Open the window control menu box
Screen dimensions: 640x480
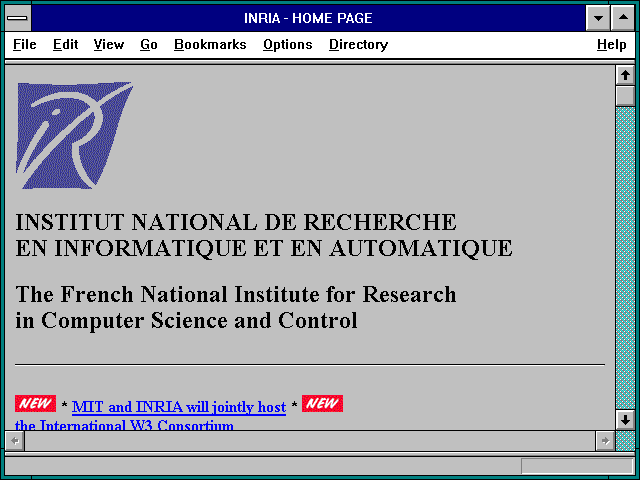(18, 18)
